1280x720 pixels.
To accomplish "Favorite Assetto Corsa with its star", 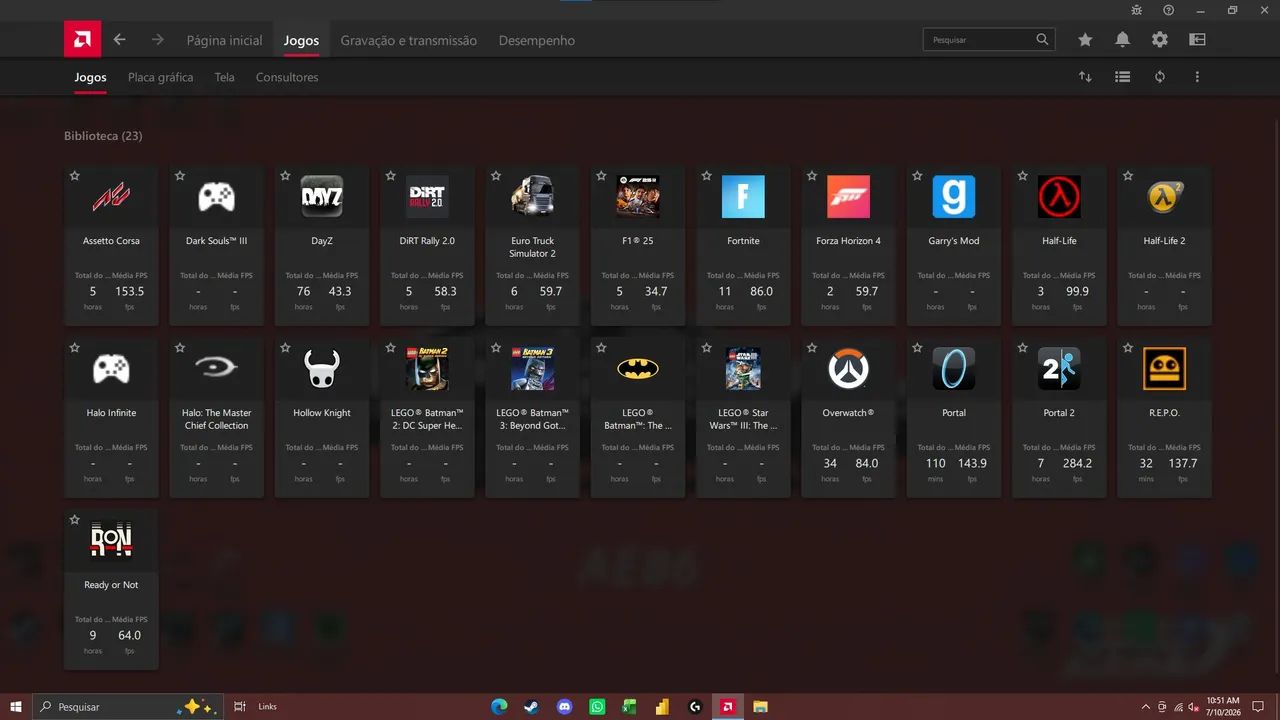I will pyautogui.click(x=74, y=176).
